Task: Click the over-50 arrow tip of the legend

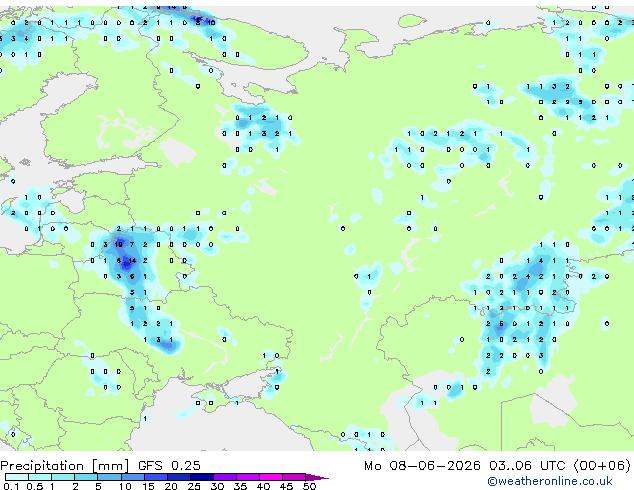Action: [317, 477]
